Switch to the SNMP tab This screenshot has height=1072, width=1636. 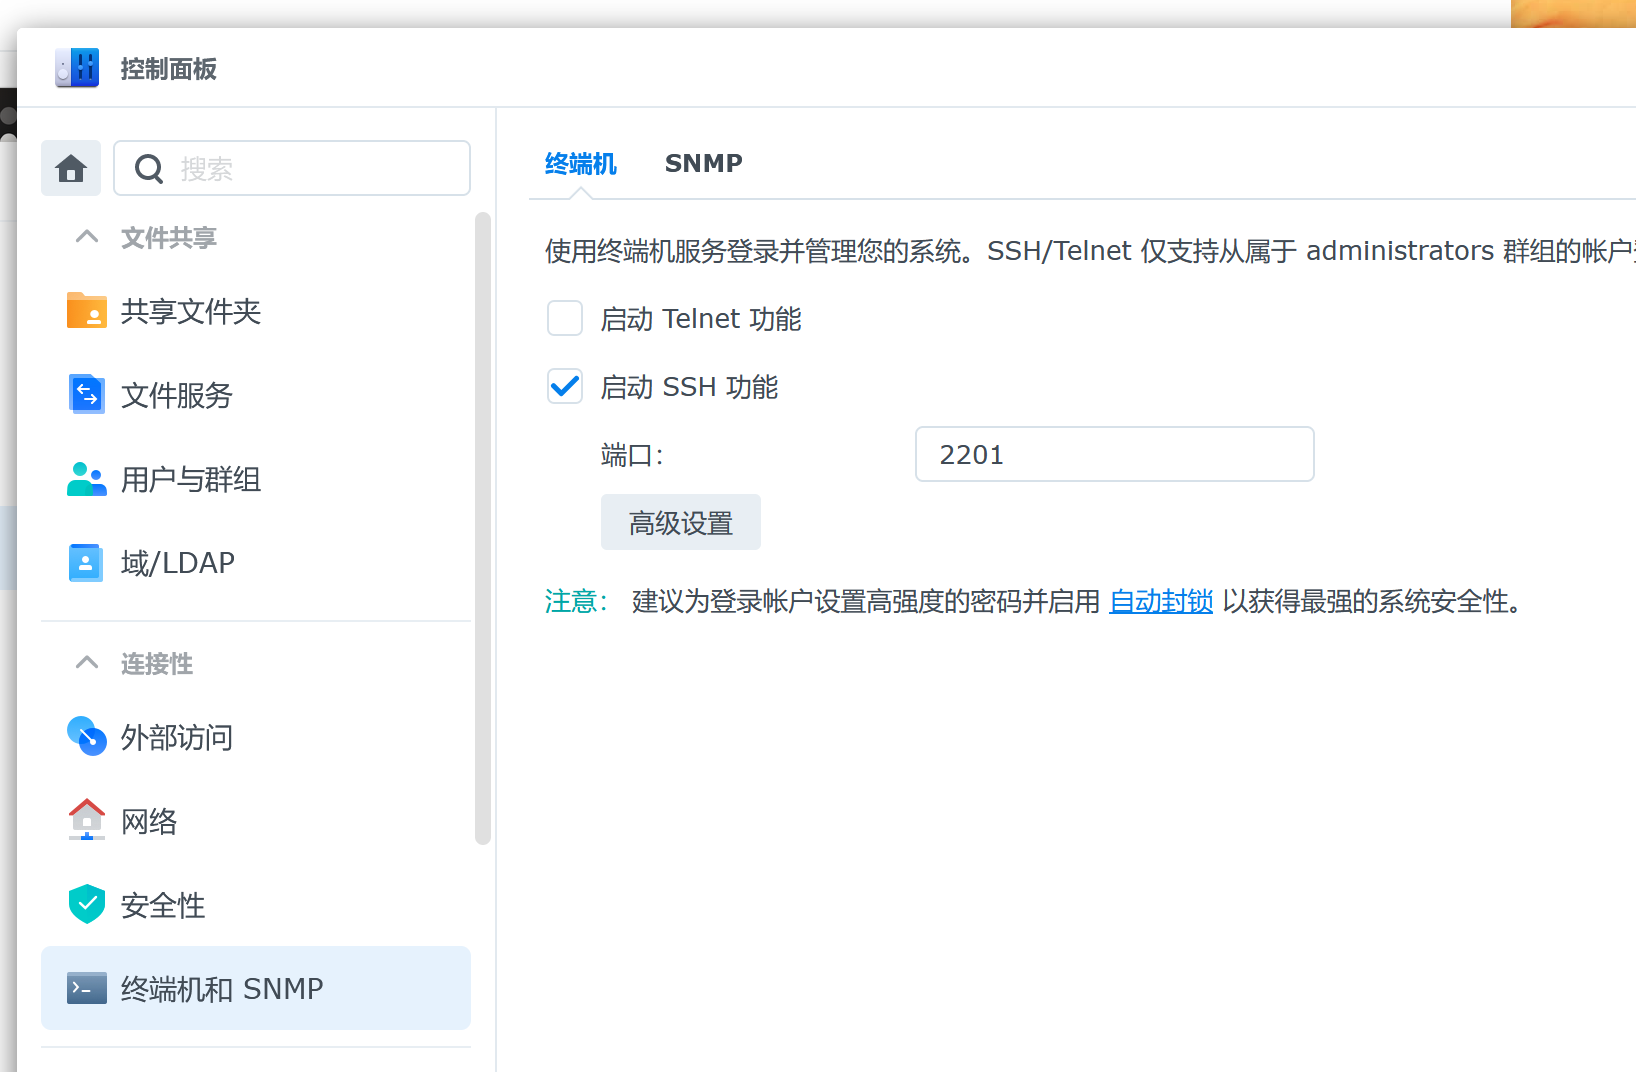pos(703,164)
